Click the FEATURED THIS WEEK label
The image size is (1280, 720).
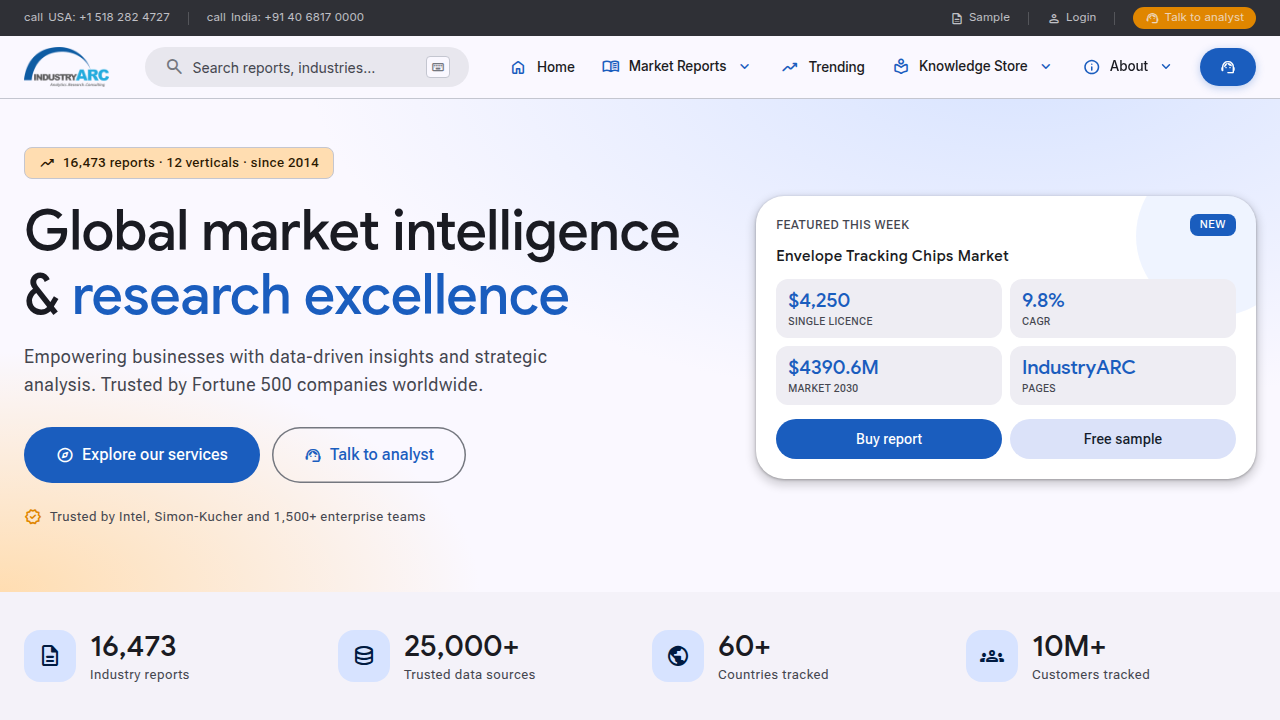[843, 225]
